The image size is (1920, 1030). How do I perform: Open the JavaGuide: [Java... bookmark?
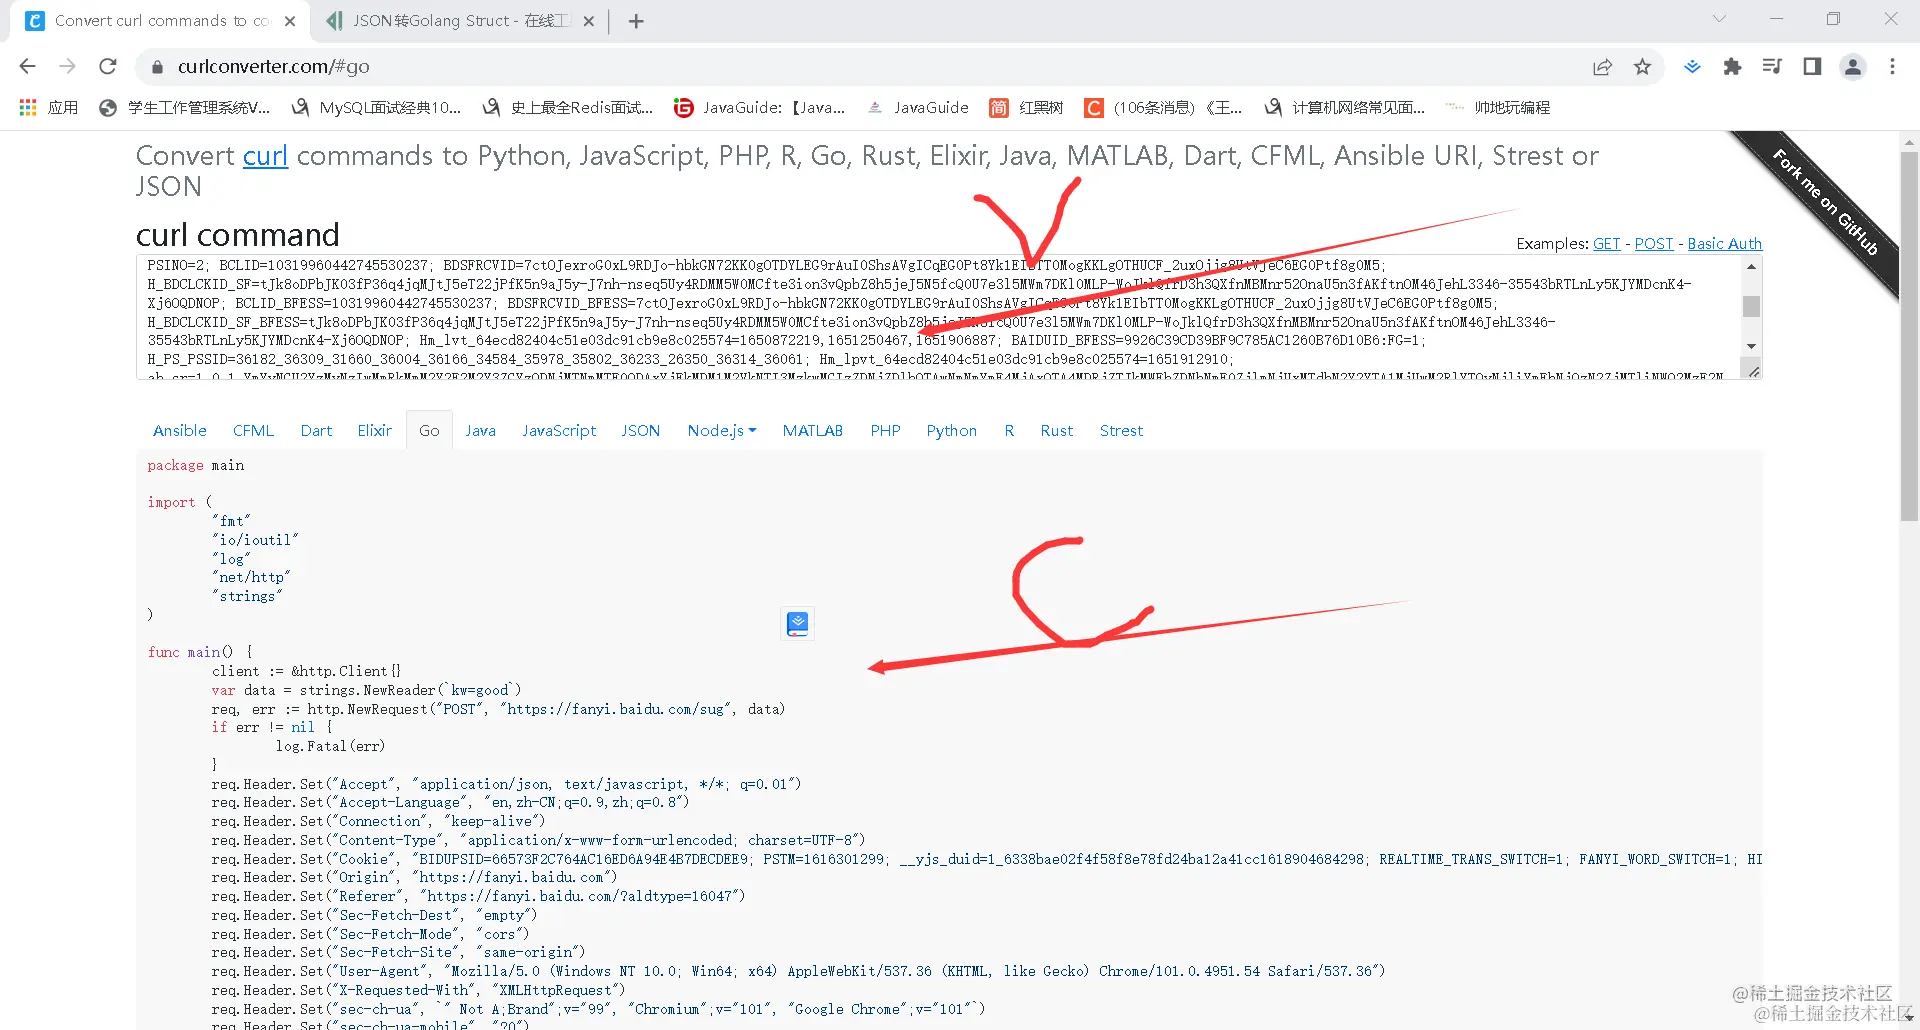[760, 107]
